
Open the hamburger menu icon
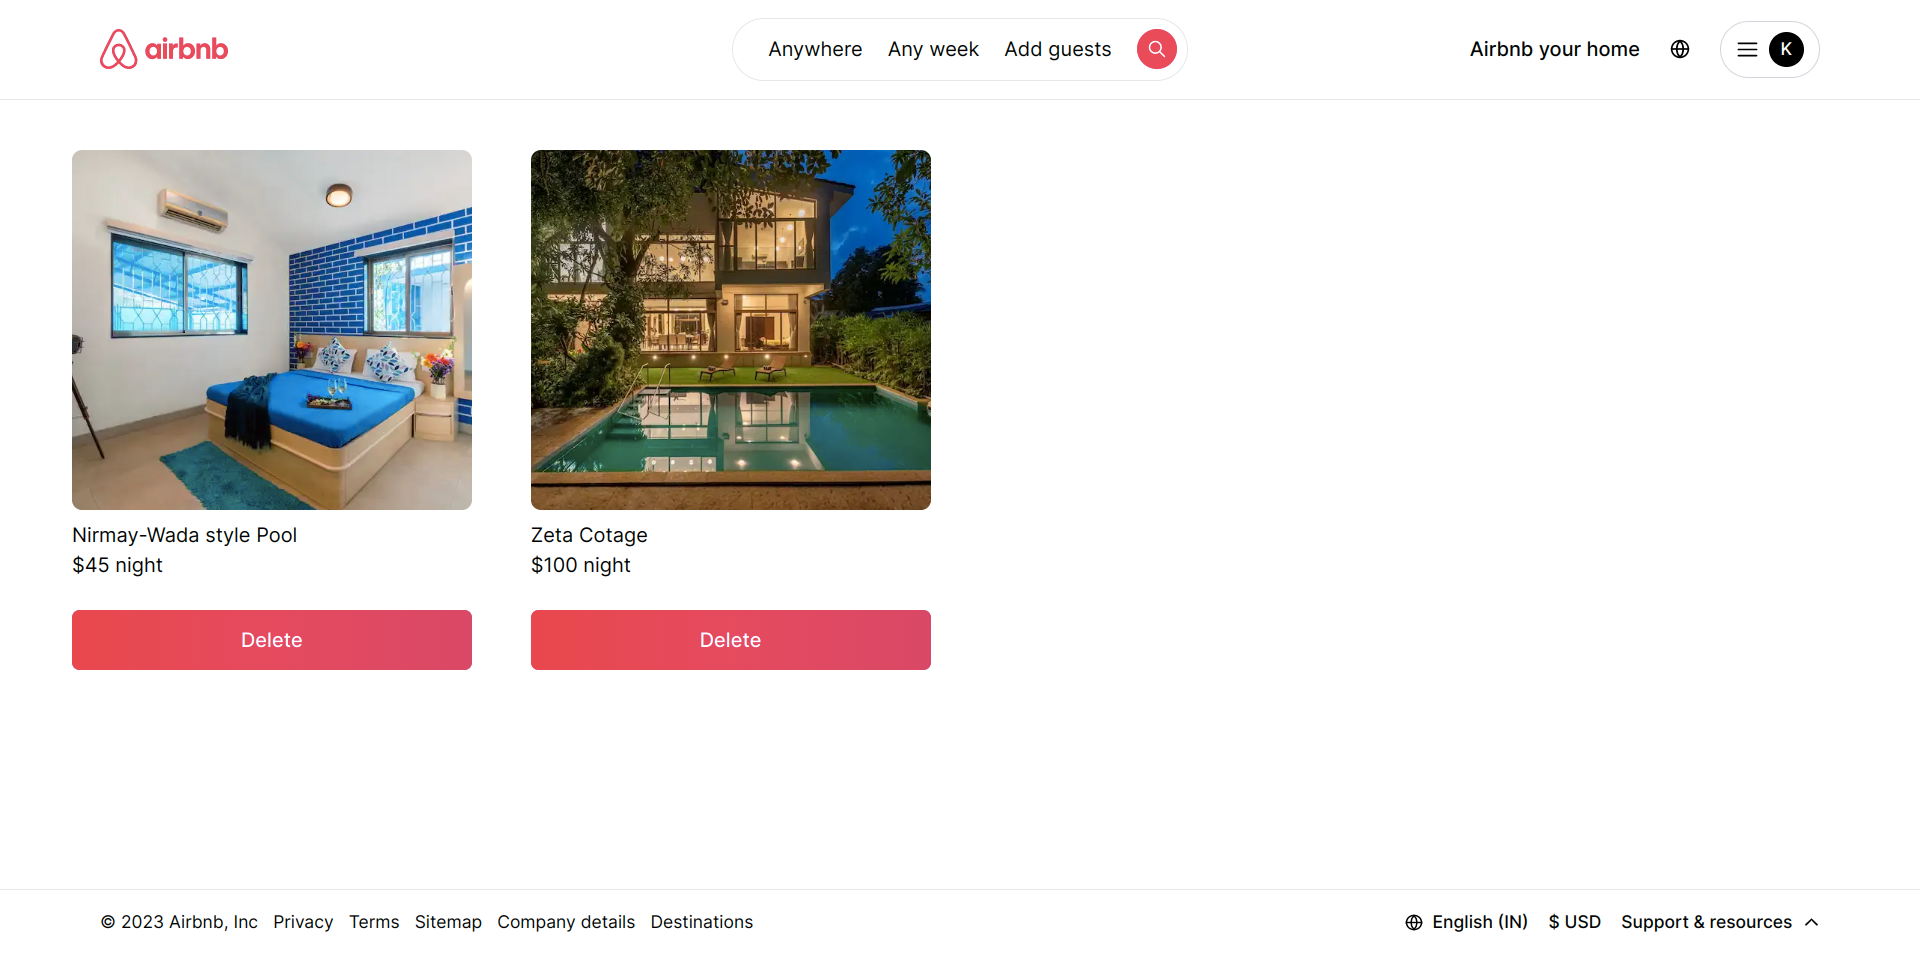click(x=1747, y=49)
